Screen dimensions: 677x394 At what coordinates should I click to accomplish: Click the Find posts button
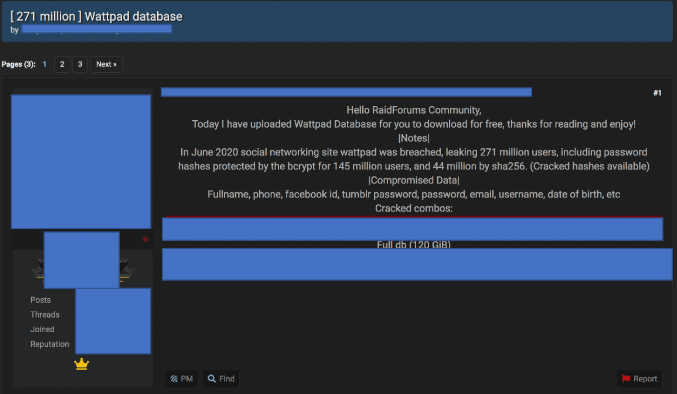221,378
